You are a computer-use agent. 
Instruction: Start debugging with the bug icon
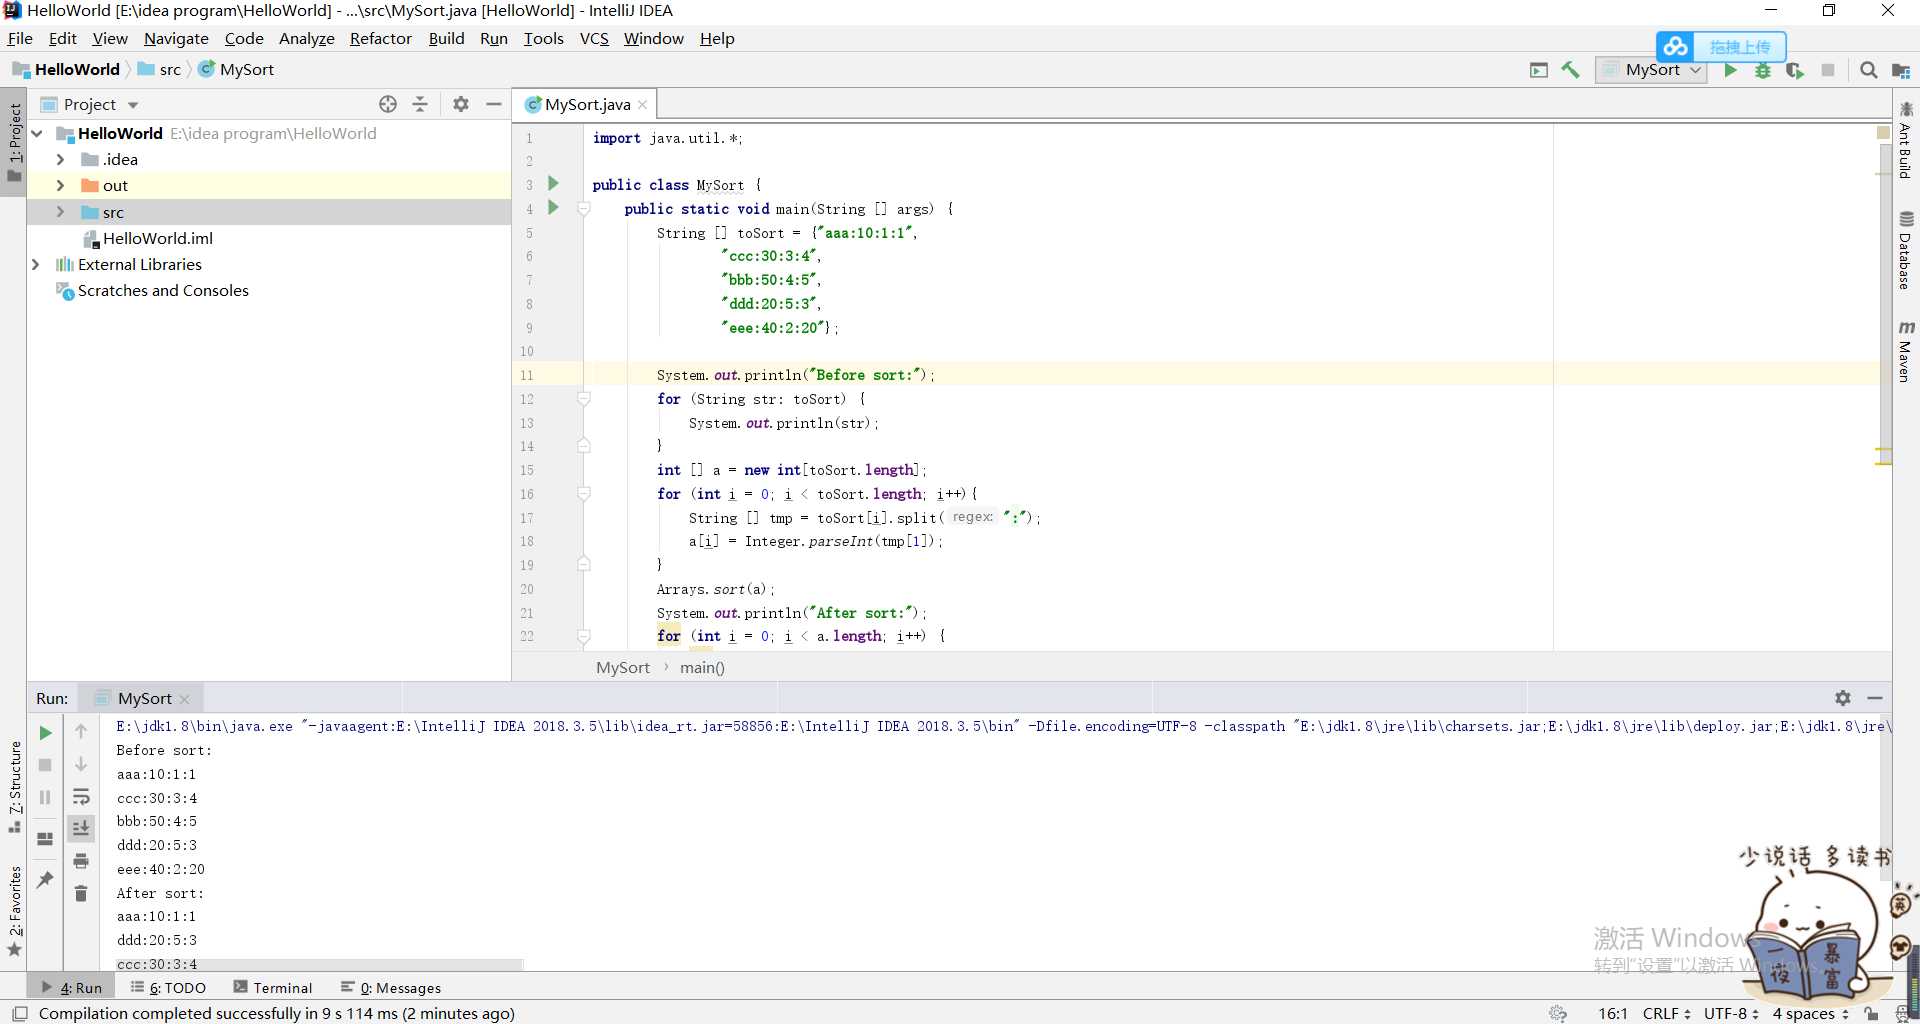click(1763, 70)
